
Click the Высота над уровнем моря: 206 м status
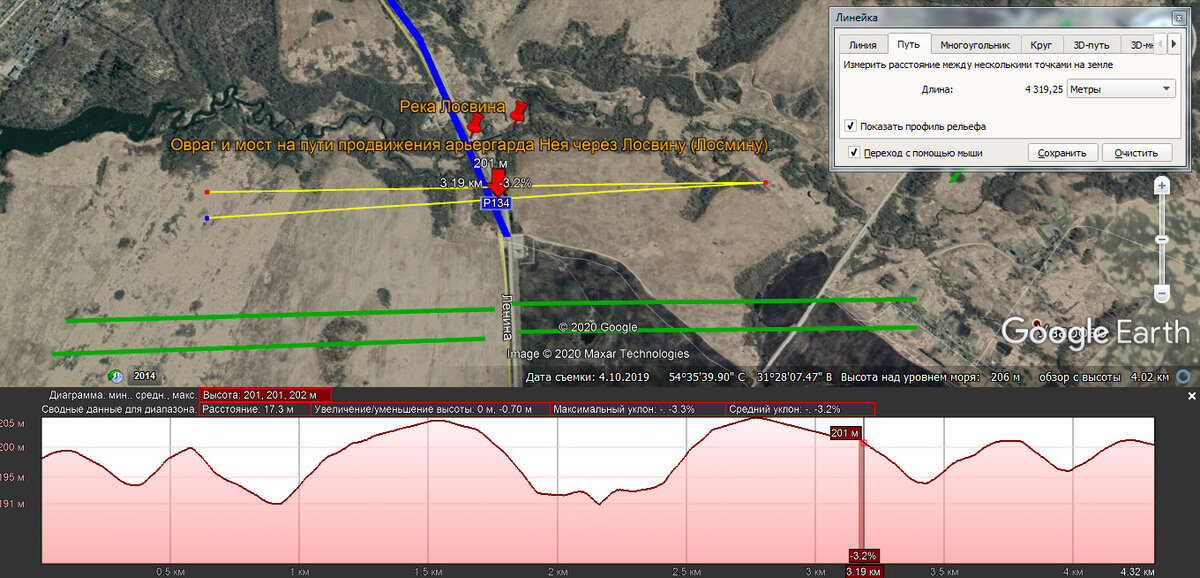pyautogui.click(x=930, y=377)
